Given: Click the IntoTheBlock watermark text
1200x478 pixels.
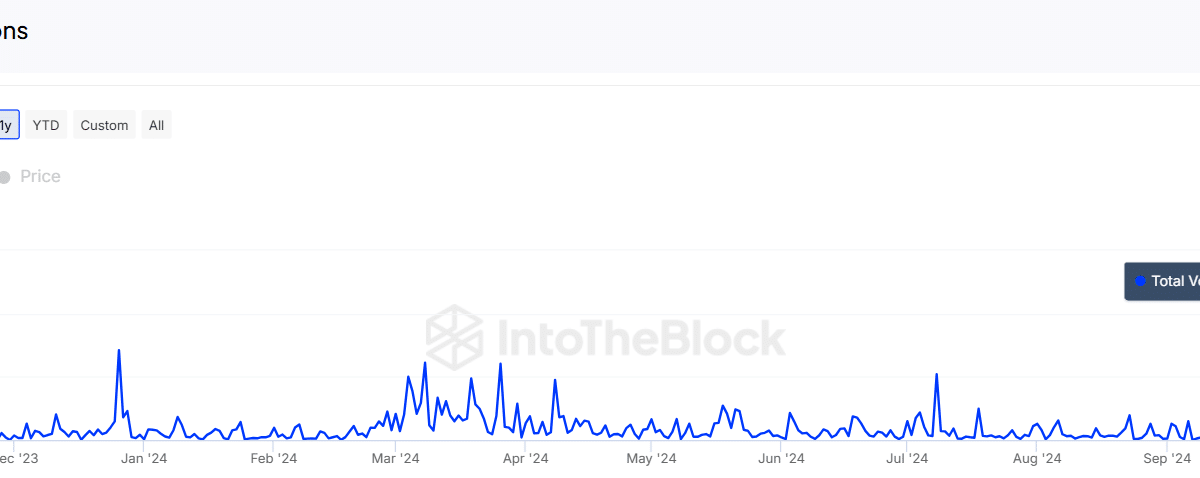Looking at the screenshot, I should (636, 338).
